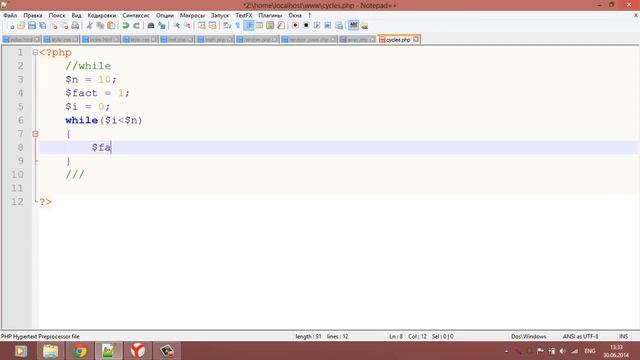The width and height of the screenshot is (640, 360).
Task: Click the 'while($i<$n)' code line
Action: pyautogui.click(x=104, y=120)
